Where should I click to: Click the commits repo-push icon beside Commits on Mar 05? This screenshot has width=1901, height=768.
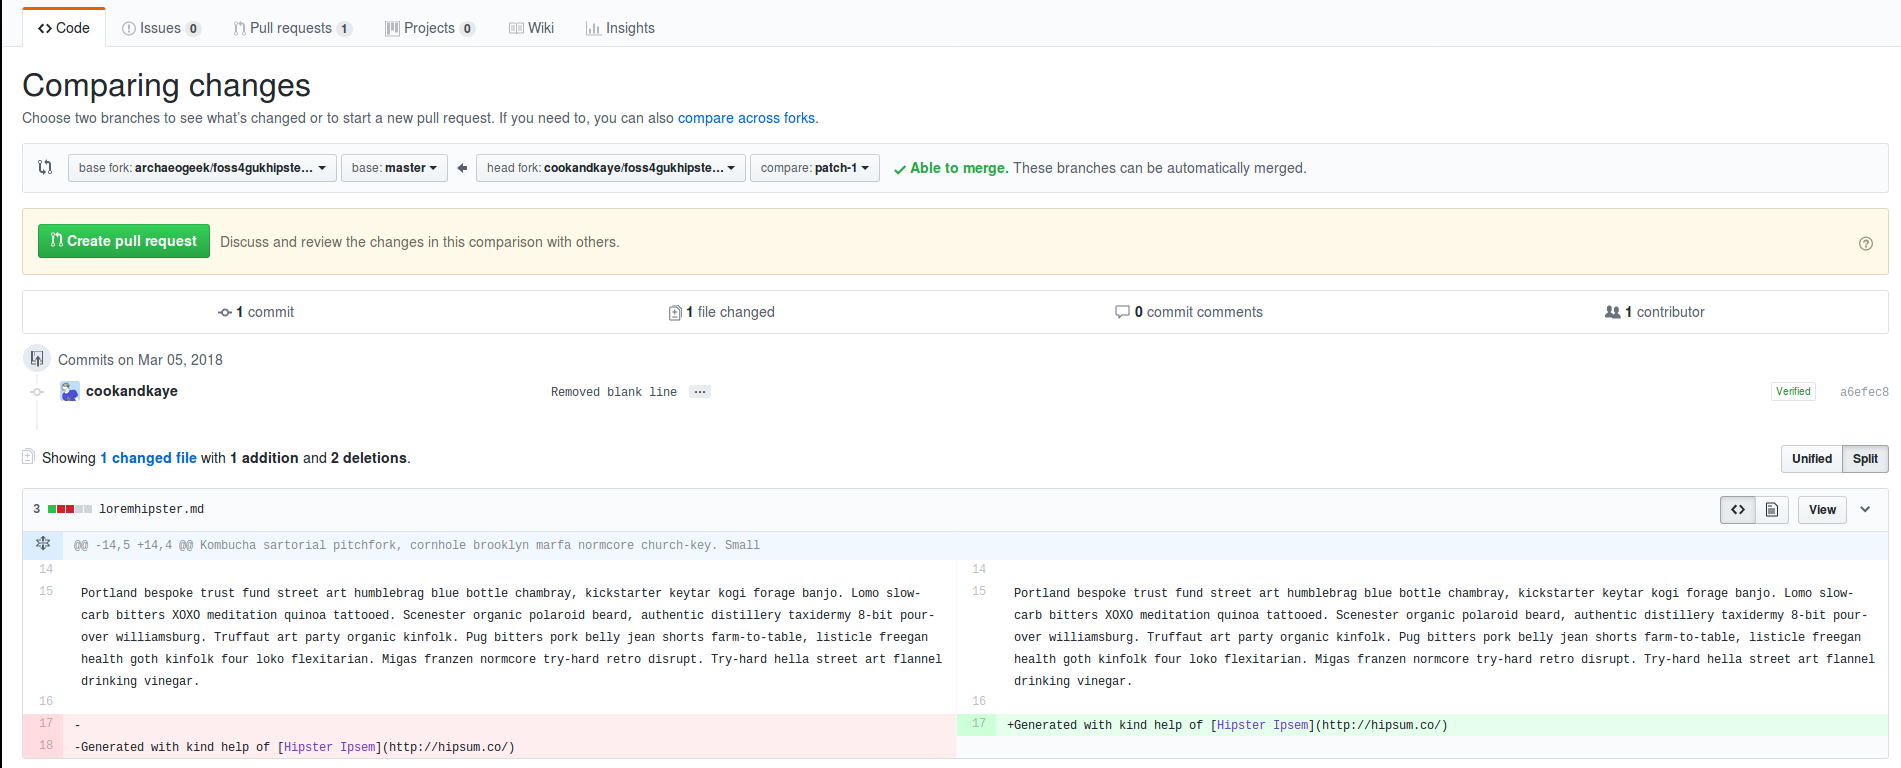coord(37,358)
